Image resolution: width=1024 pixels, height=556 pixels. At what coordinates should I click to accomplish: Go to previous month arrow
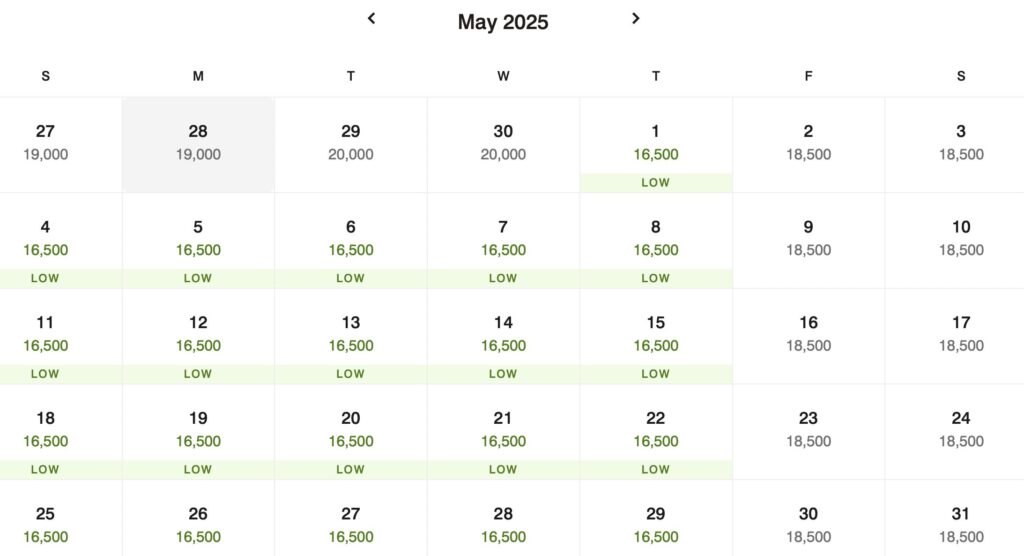point(371,18)
